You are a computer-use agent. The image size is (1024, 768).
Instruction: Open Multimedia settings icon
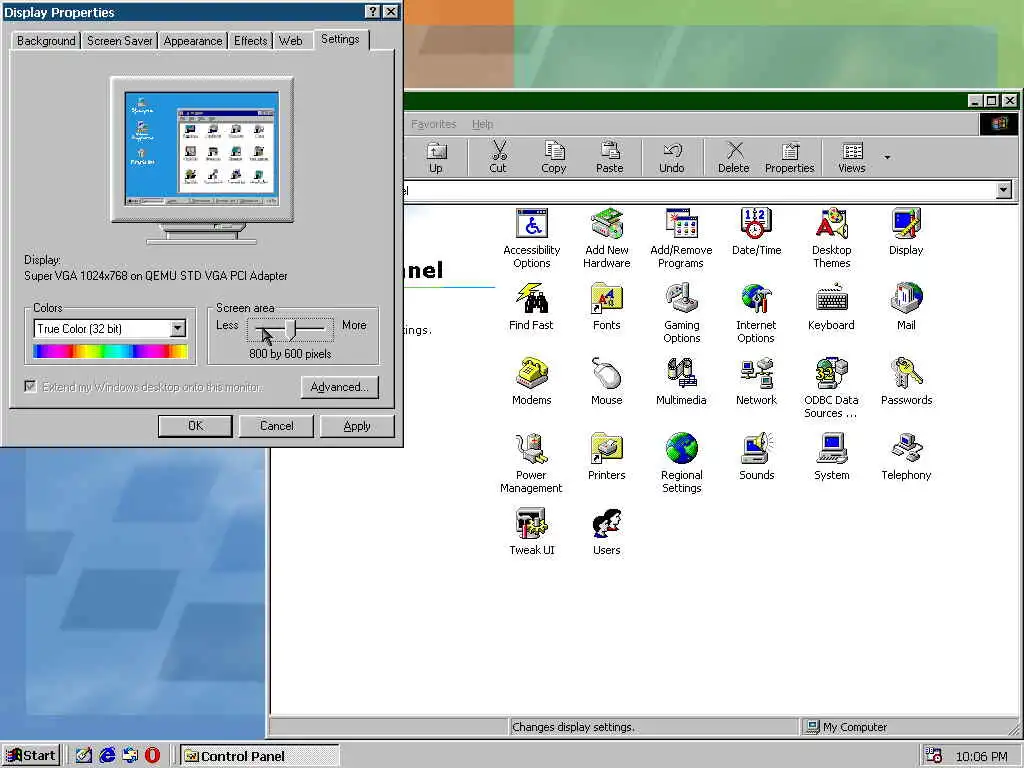(681, 381)
